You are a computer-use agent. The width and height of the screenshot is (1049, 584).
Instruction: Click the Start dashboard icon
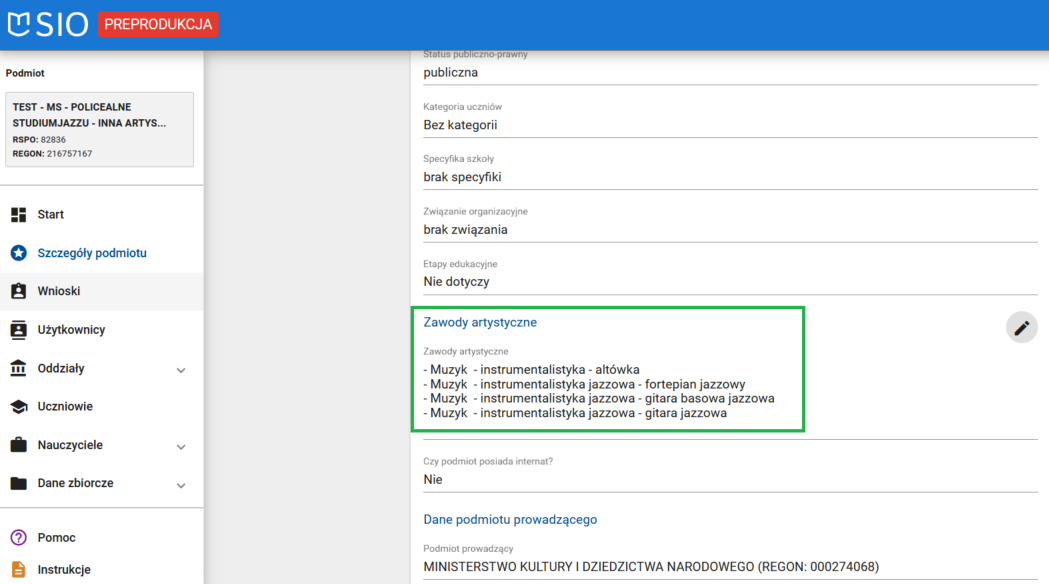tap(18, 215)
